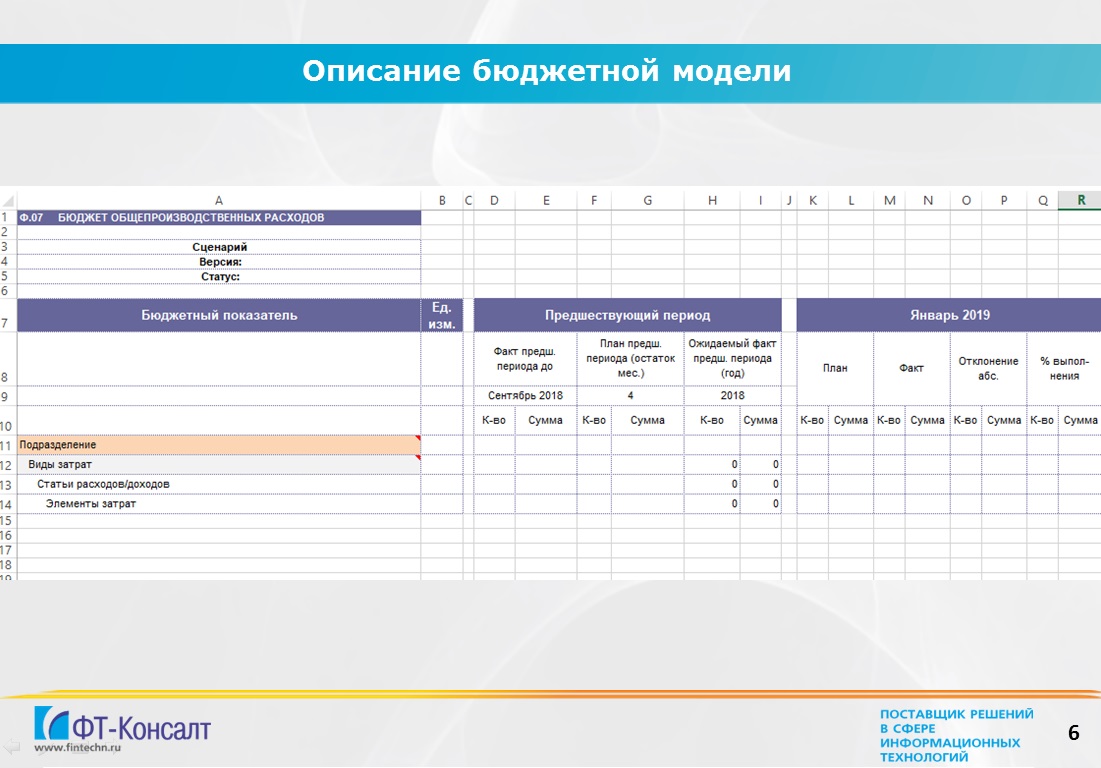Select column K header

pos(812,200)
